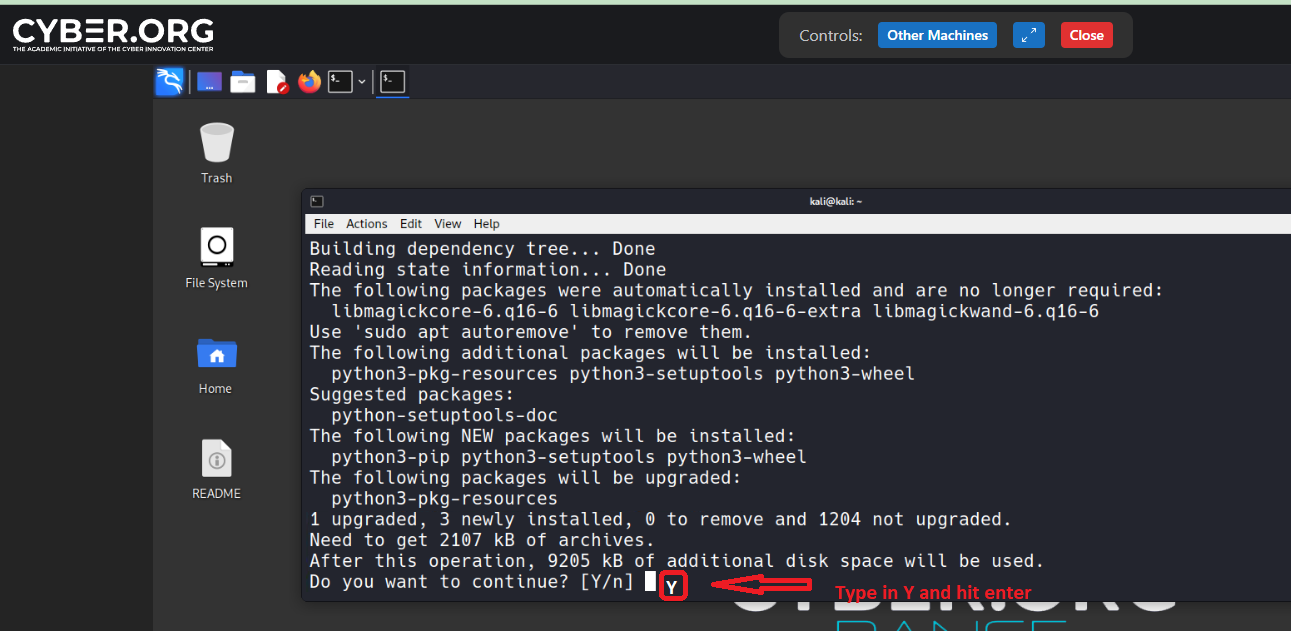Open the terminal emulator launcher icon
This screenshot has height=631, width=1291.
(340, 82)
